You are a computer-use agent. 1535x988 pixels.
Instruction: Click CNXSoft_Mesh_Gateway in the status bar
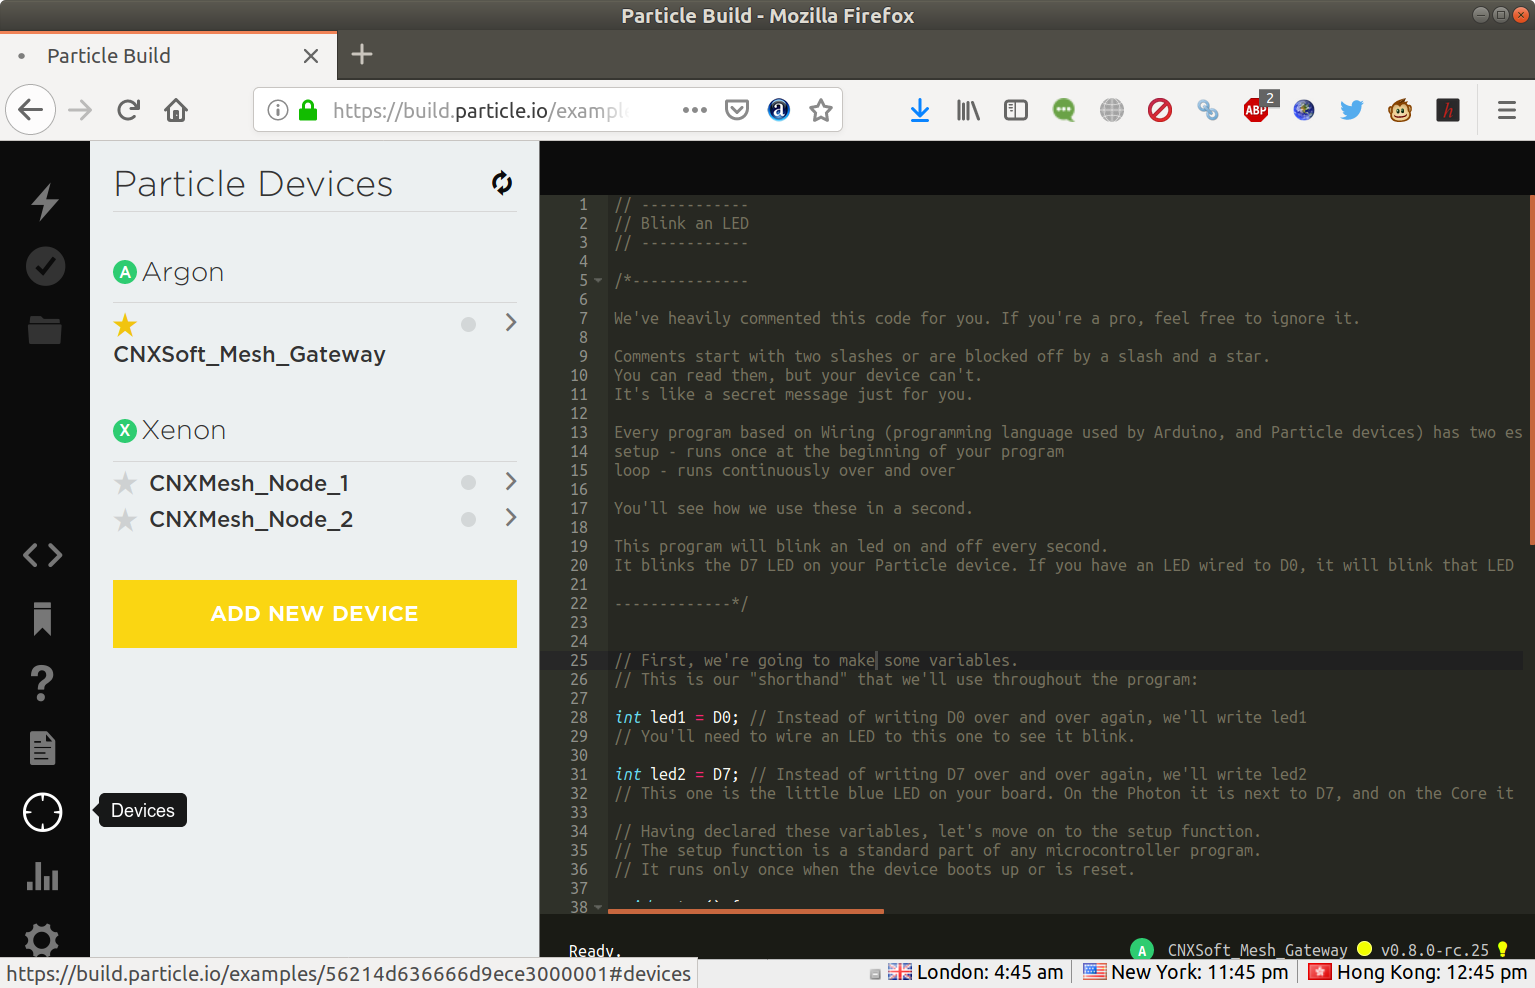[1257, 950]
